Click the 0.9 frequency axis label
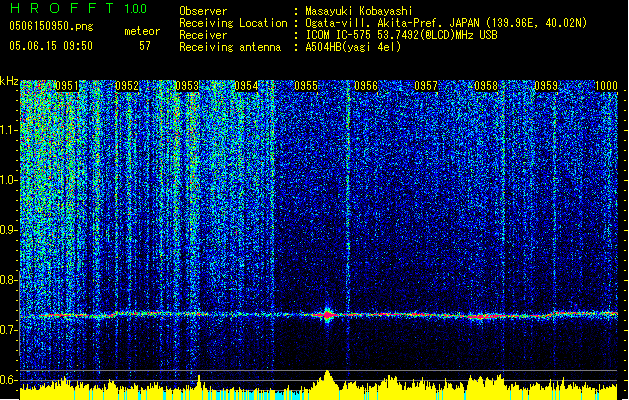Screen dimensions: 629x400 (9, 230)
